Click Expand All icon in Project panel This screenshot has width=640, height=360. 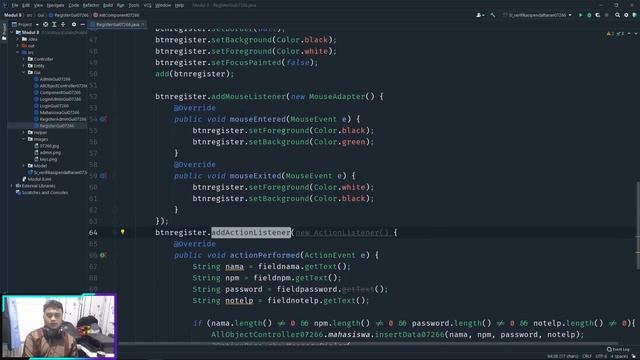click(54, 24)
